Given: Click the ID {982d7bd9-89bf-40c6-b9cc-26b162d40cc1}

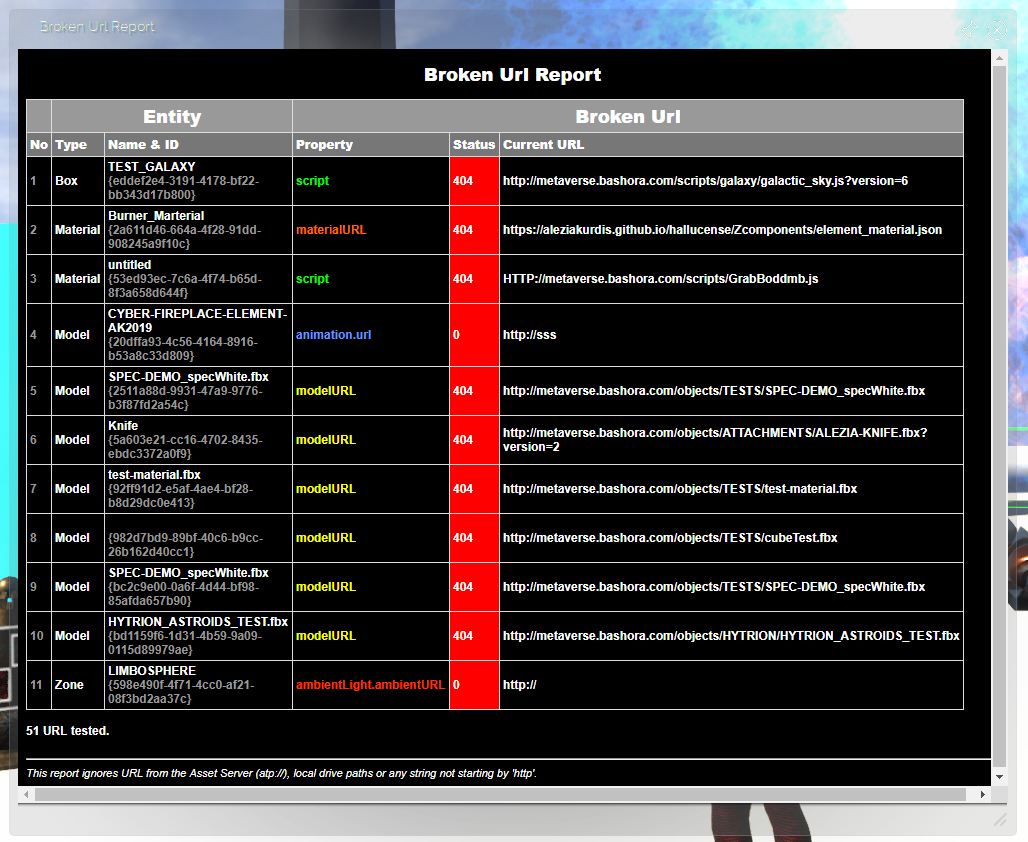Looking at the screenshot, I should click(186, 544).
